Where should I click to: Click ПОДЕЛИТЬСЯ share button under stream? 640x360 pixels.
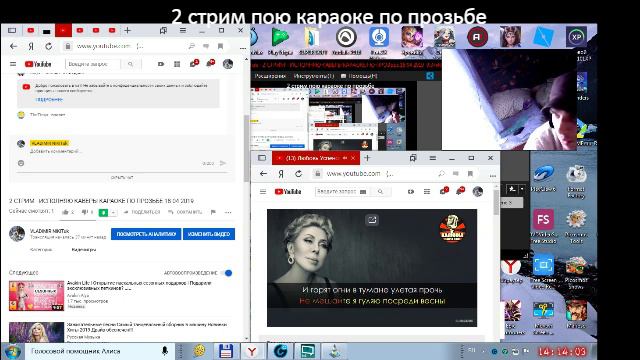[x=142, y=212]
